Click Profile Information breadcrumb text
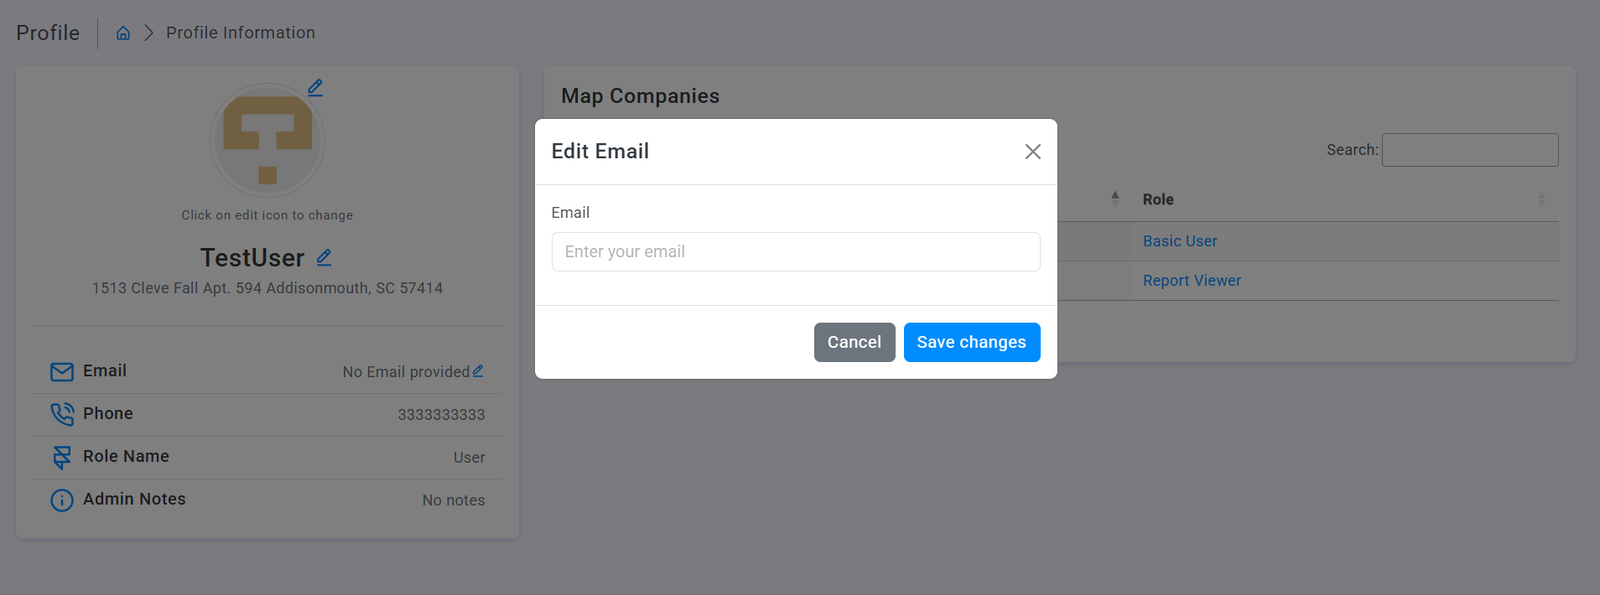 click(x=240, y=33)
